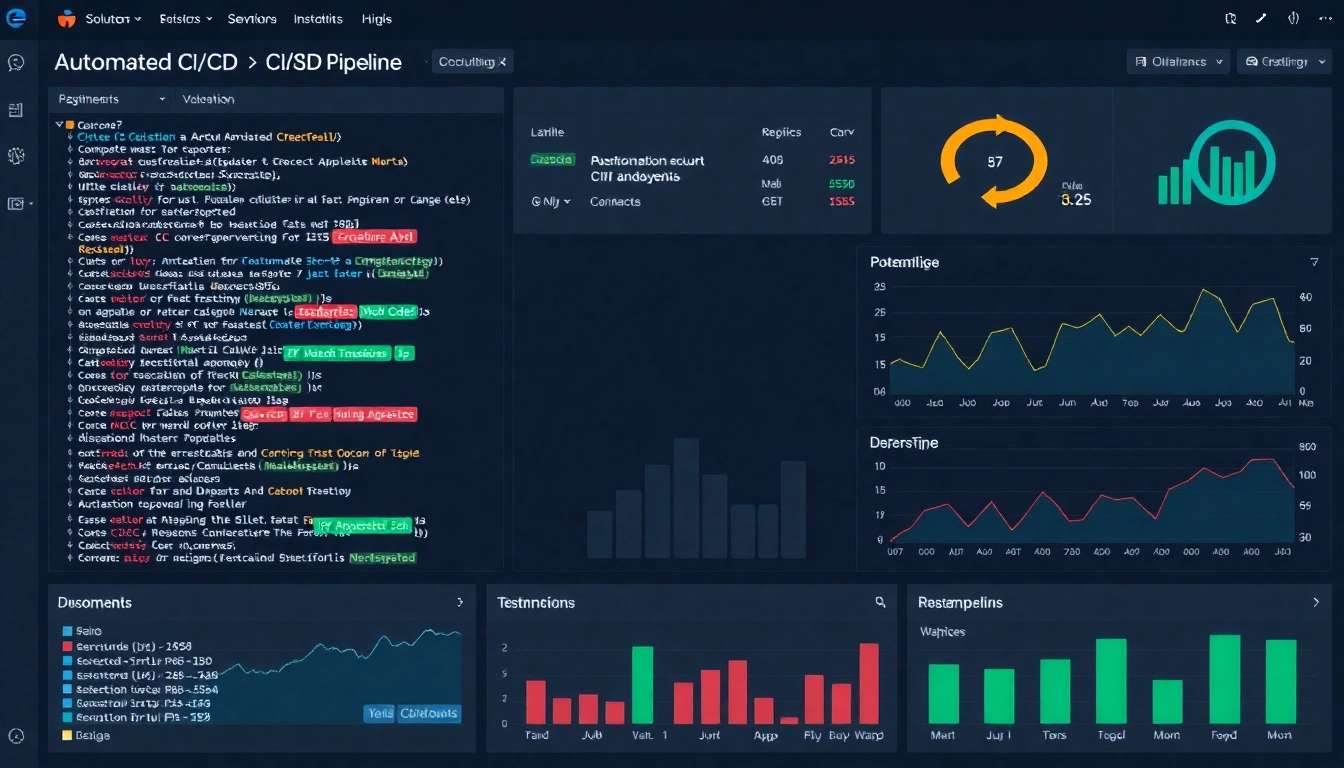Open the Payments dropdown above the code panel
Image resolution: width=1344 pixels, height=768 pixels.
108,99
